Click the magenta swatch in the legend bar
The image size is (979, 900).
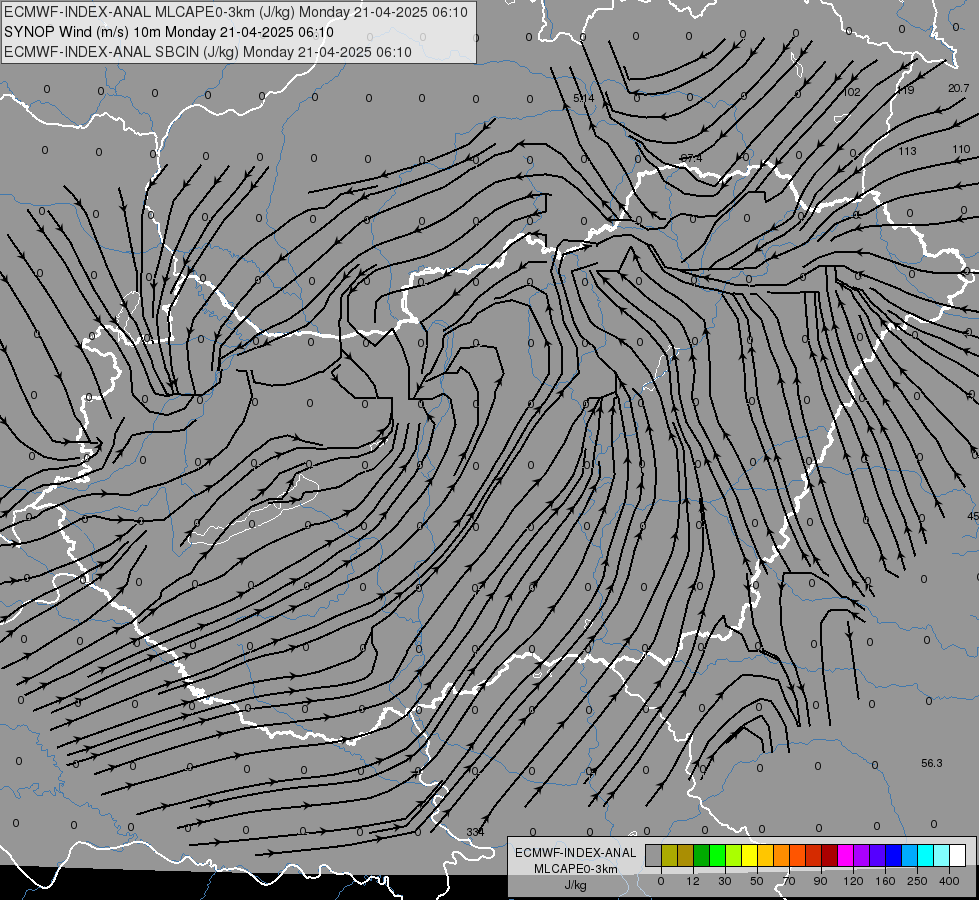click(x=845, y=855)
